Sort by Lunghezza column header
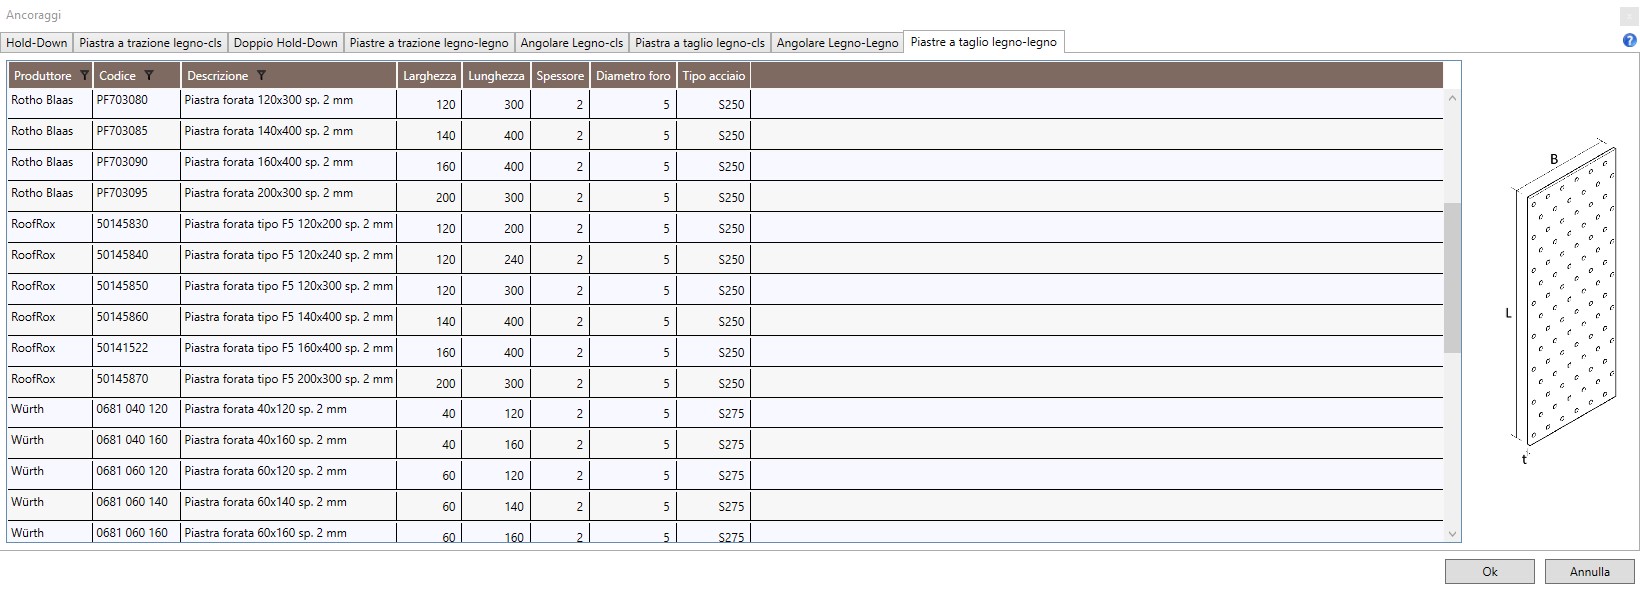This screenshot has width=1640, height=591. 496,76
